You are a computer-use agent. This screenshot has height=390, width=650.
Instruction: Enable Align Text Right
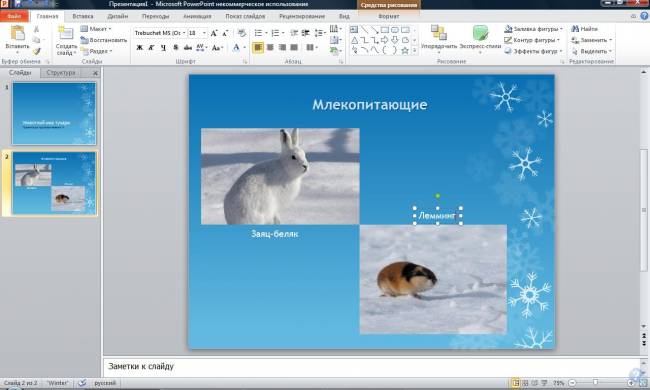point(282,47)
